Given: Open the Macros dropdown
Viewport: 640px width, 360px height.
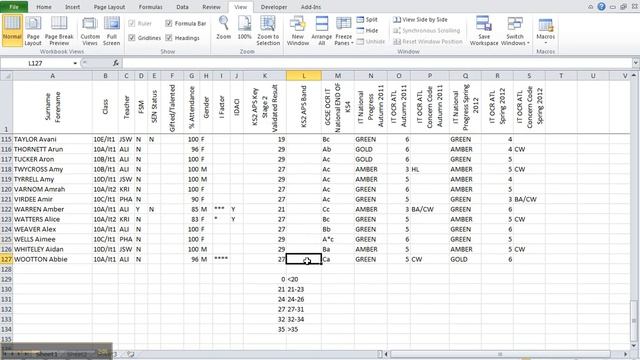Looking at the screenshot, I should click(x=546, y=30).
